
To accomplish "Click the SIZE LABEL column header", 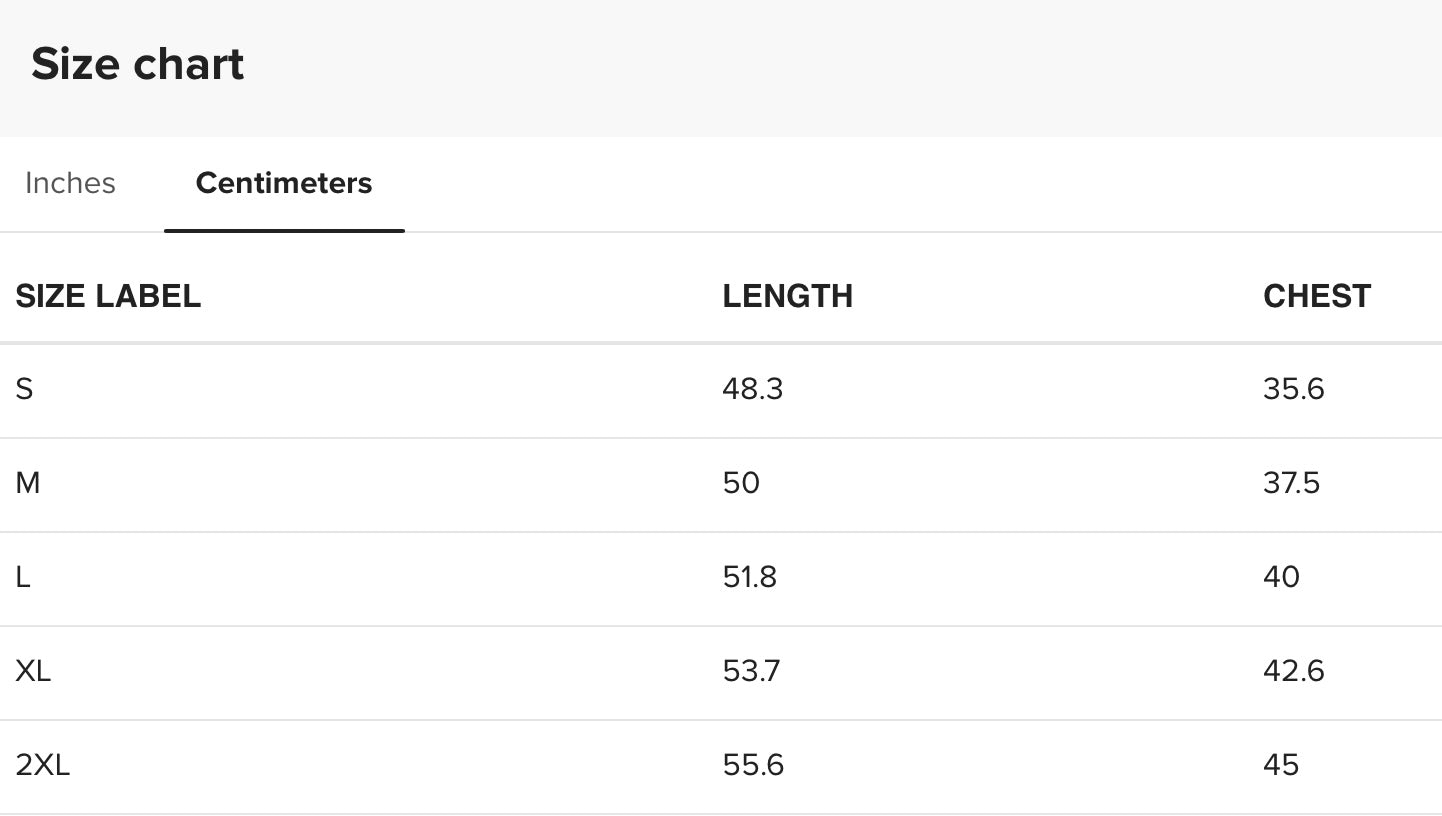I will coord(108,296).
